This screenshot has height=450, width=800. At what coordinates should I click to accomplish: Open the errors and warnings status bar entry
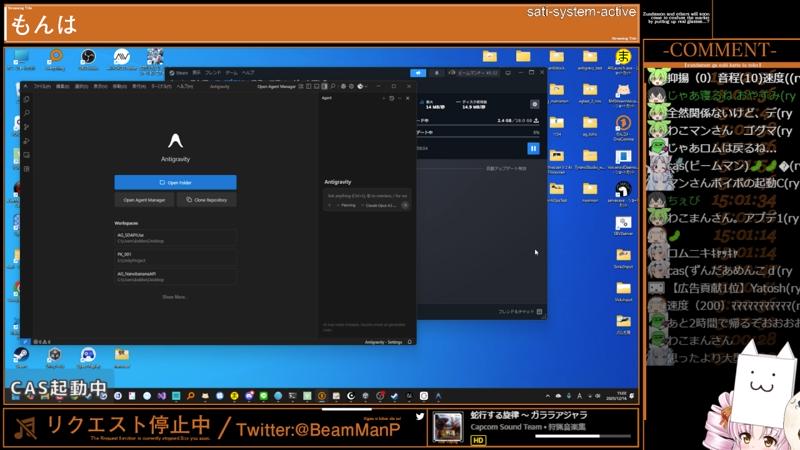(42, 342)
